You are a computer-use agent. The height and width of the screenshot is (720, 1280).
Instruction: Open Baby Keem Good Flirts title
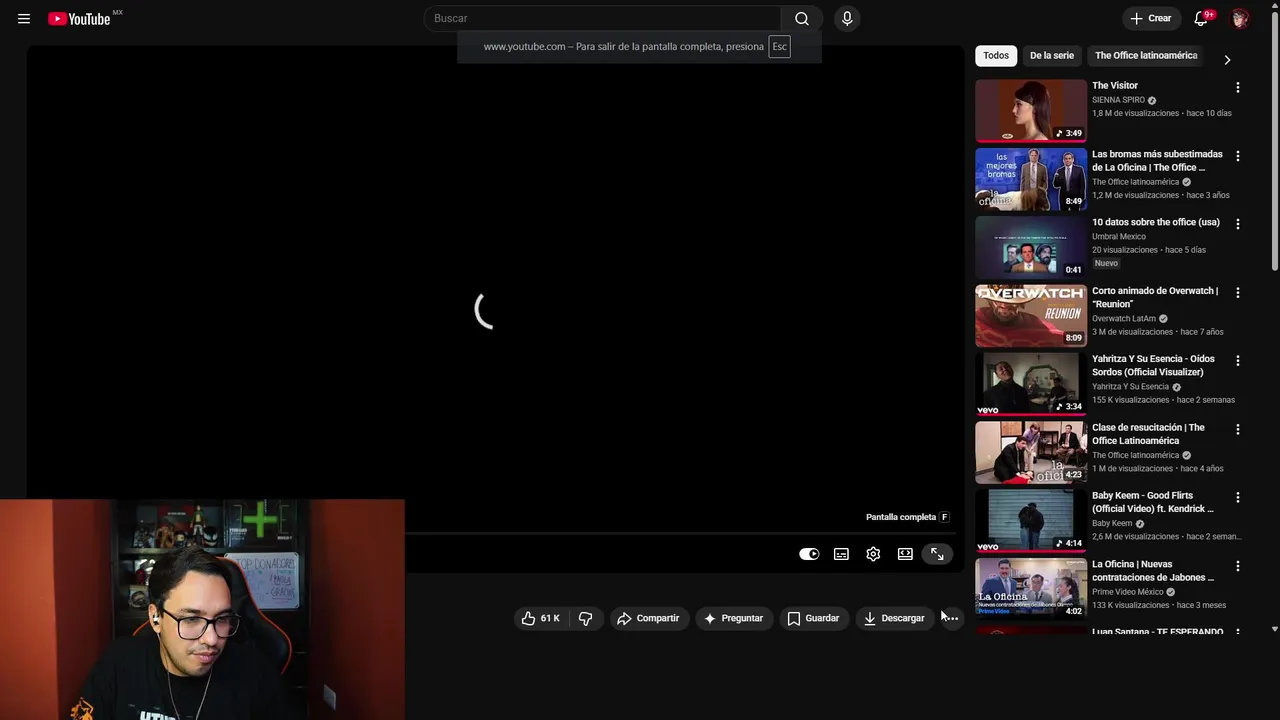1153,502
